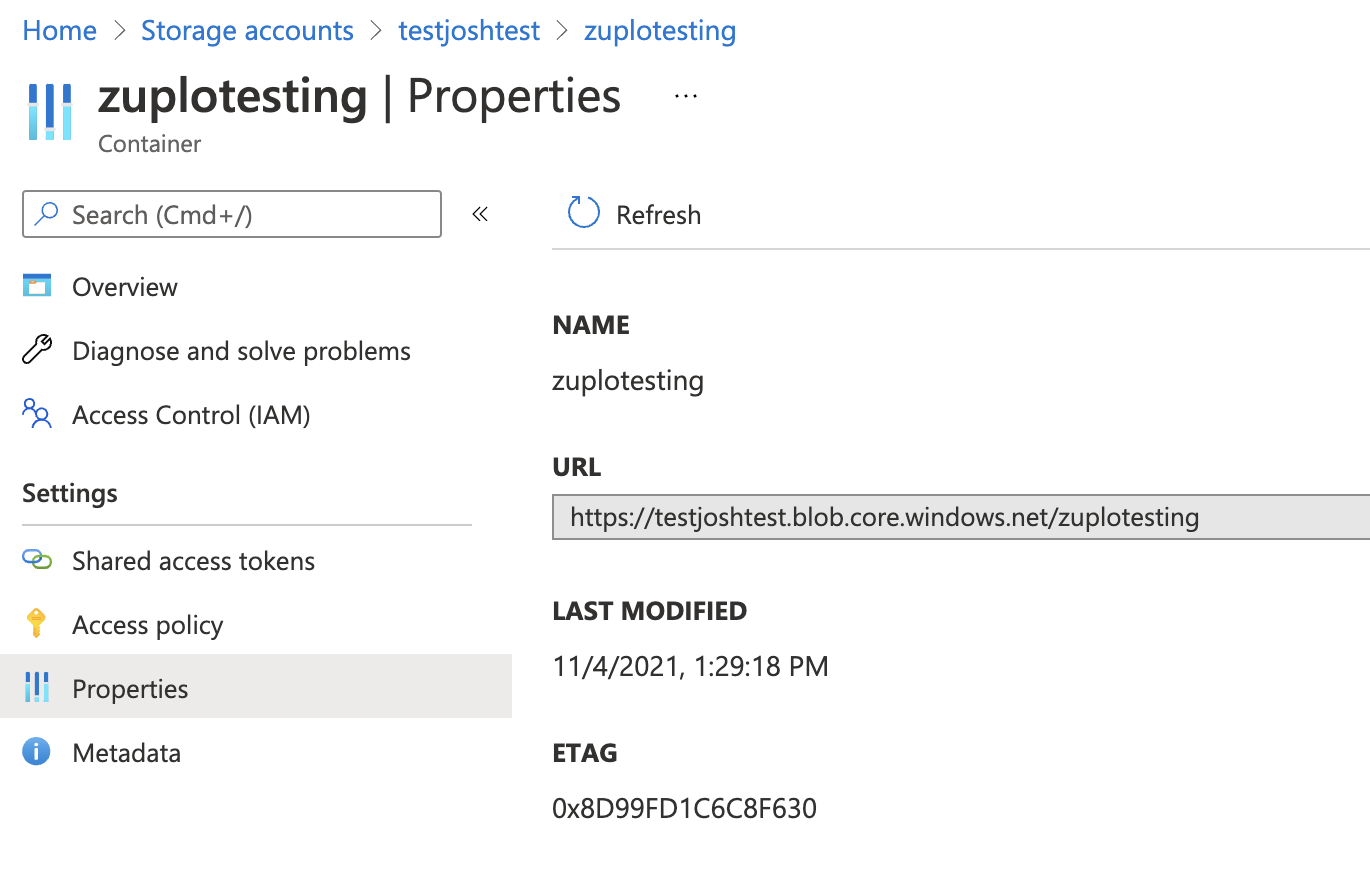Open testjoshtest breadcrumb link

tap(468, 31)
